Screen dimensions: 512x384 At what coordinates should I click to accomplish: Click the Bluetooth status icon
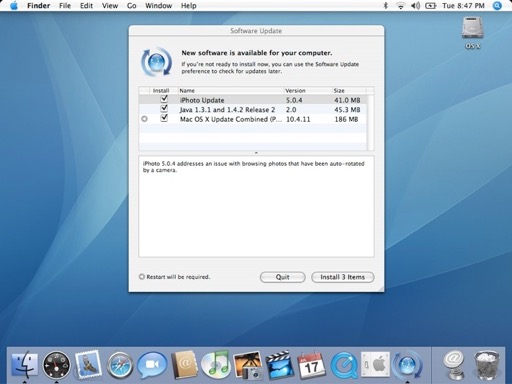(x=386, y=6)
